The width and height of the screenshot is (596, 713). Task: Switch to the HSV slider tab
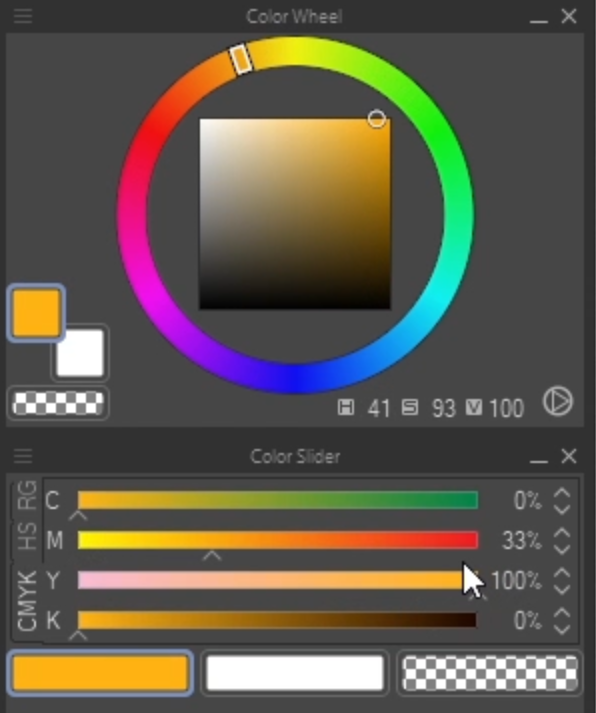pos(26,536)
